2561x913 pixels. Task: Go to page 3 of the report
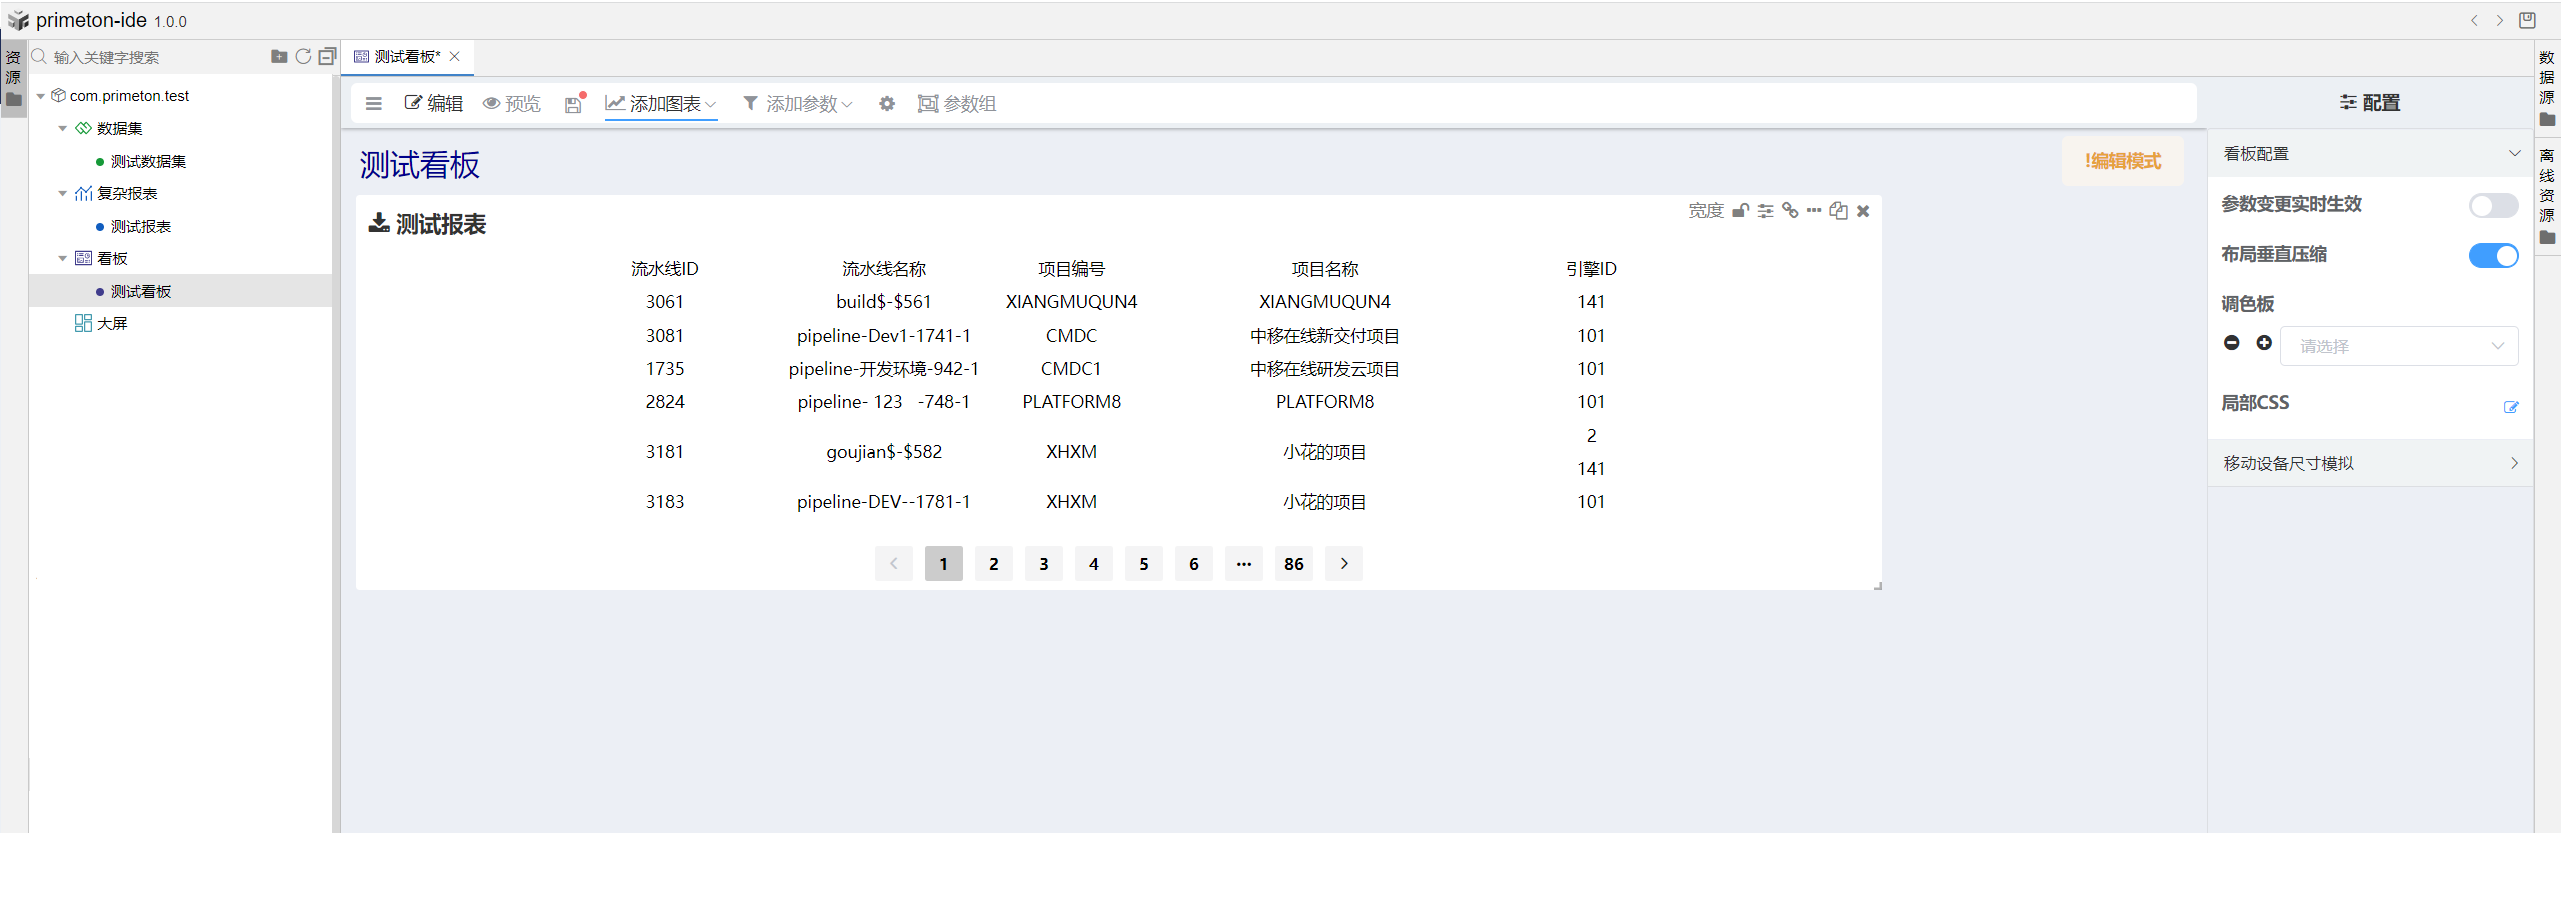1043,564
